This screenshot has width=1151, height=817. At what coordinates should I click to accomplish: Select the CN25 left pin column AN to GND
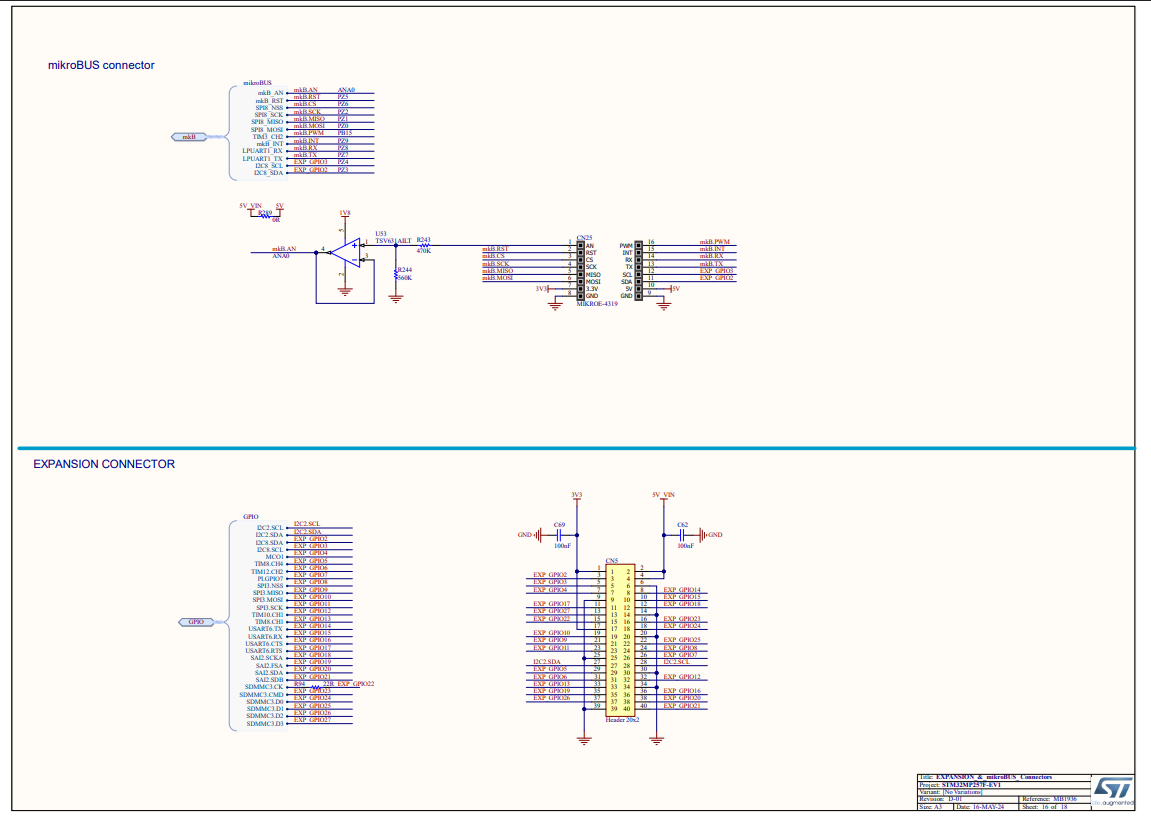point(581,271)
